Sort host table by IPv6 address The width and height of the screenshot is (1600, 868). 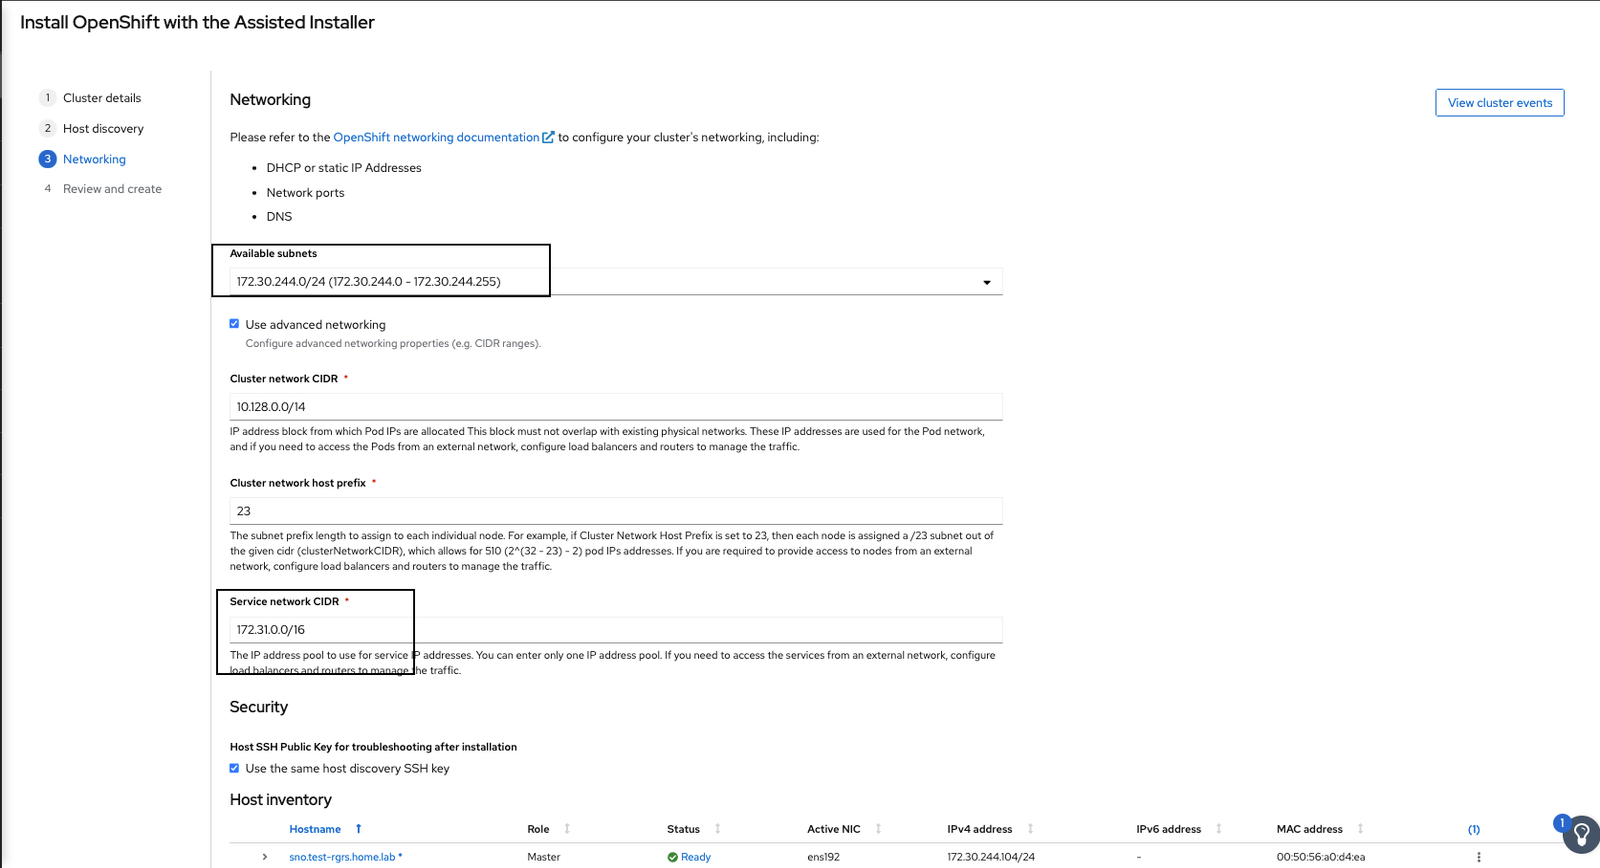[x=1219, y=829]
